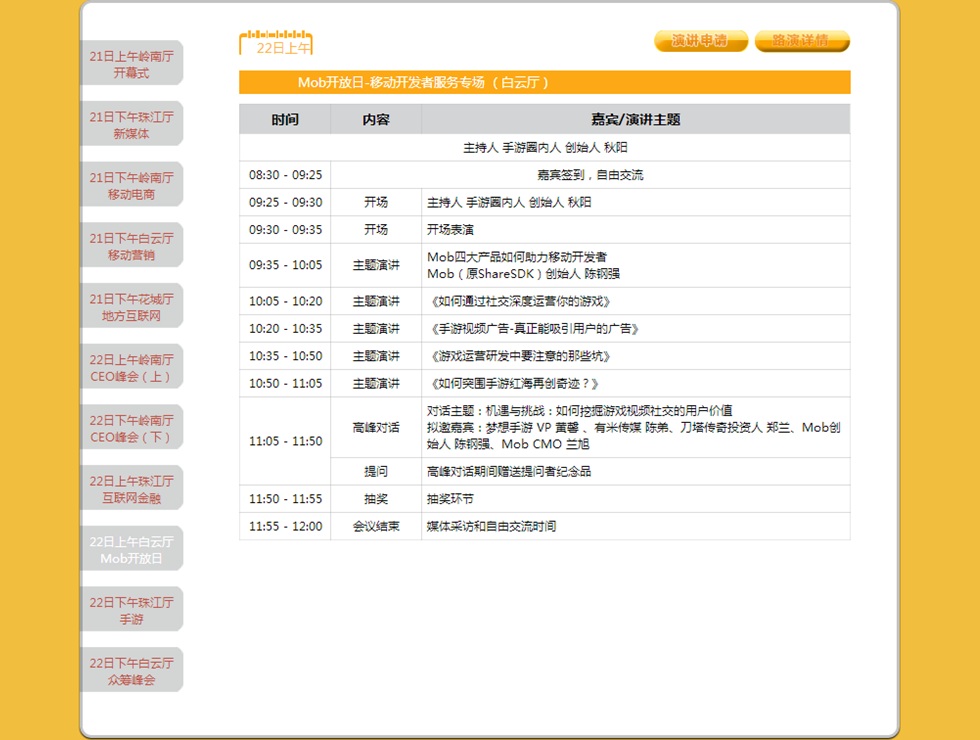Click the 提问 content cell
The width and height of the screenshot is (980, 740).
coord(376,471)
